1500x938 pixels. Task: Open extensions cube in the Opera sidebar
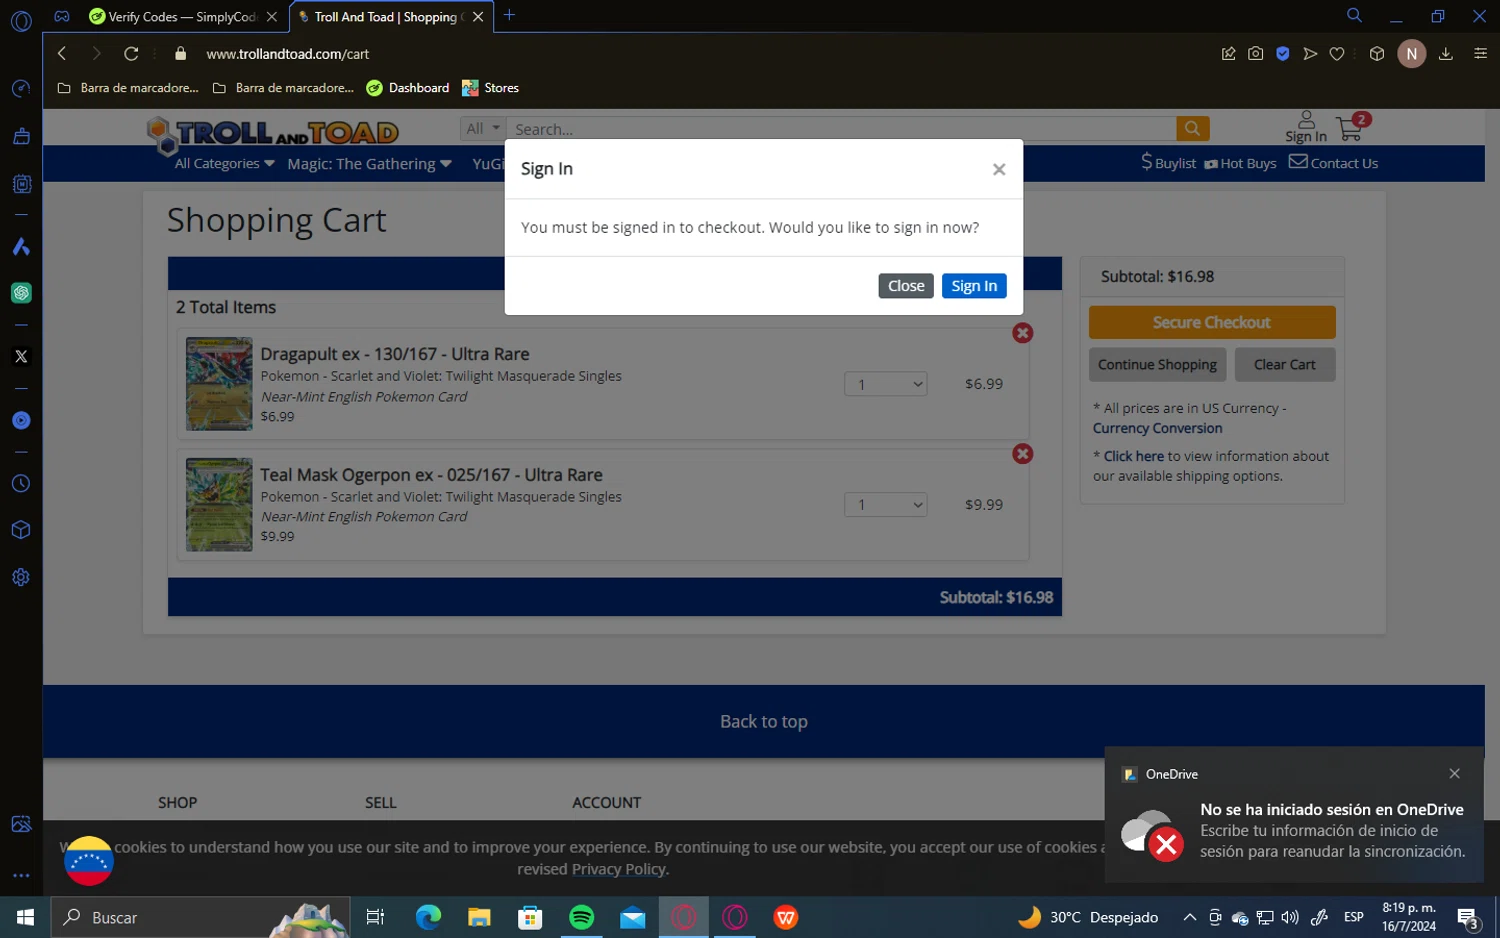(x=21, y=530)
